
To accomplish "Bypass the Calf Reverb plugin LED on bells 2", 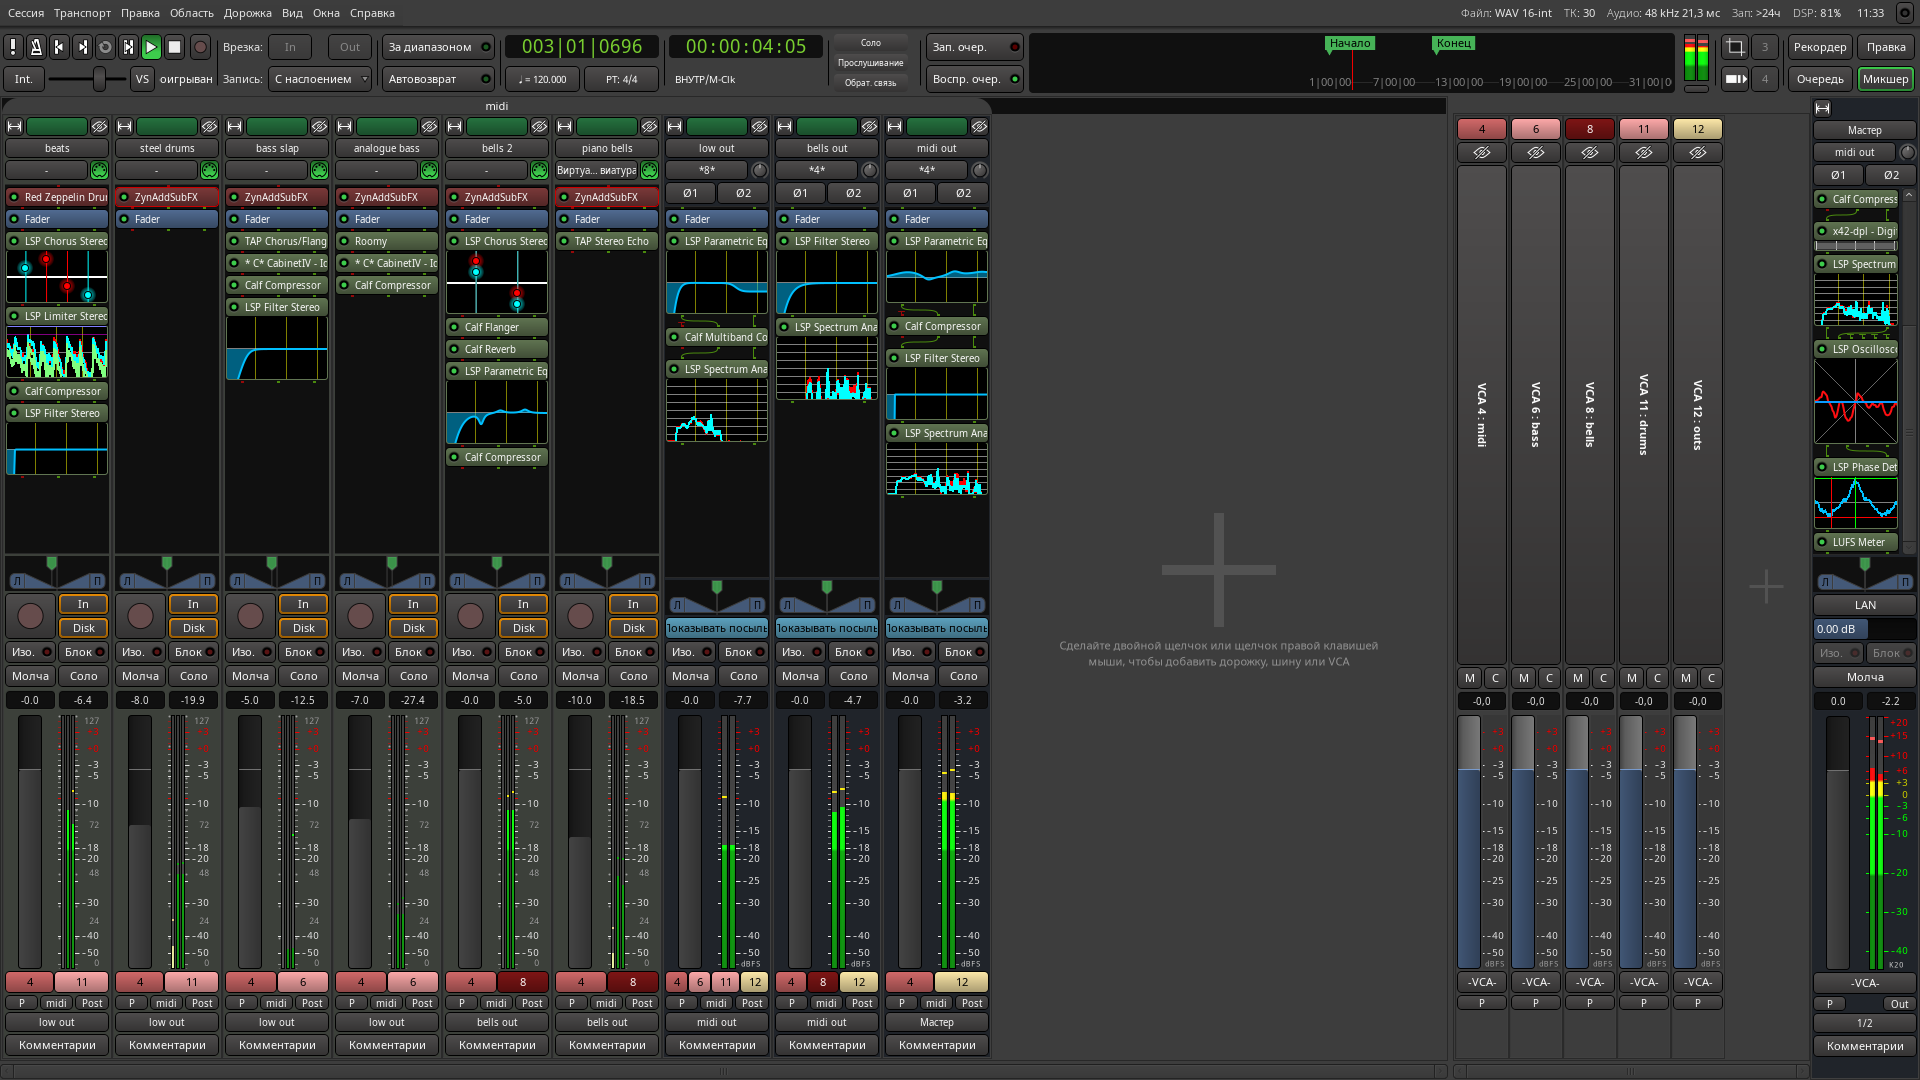I will pos(454,349).
